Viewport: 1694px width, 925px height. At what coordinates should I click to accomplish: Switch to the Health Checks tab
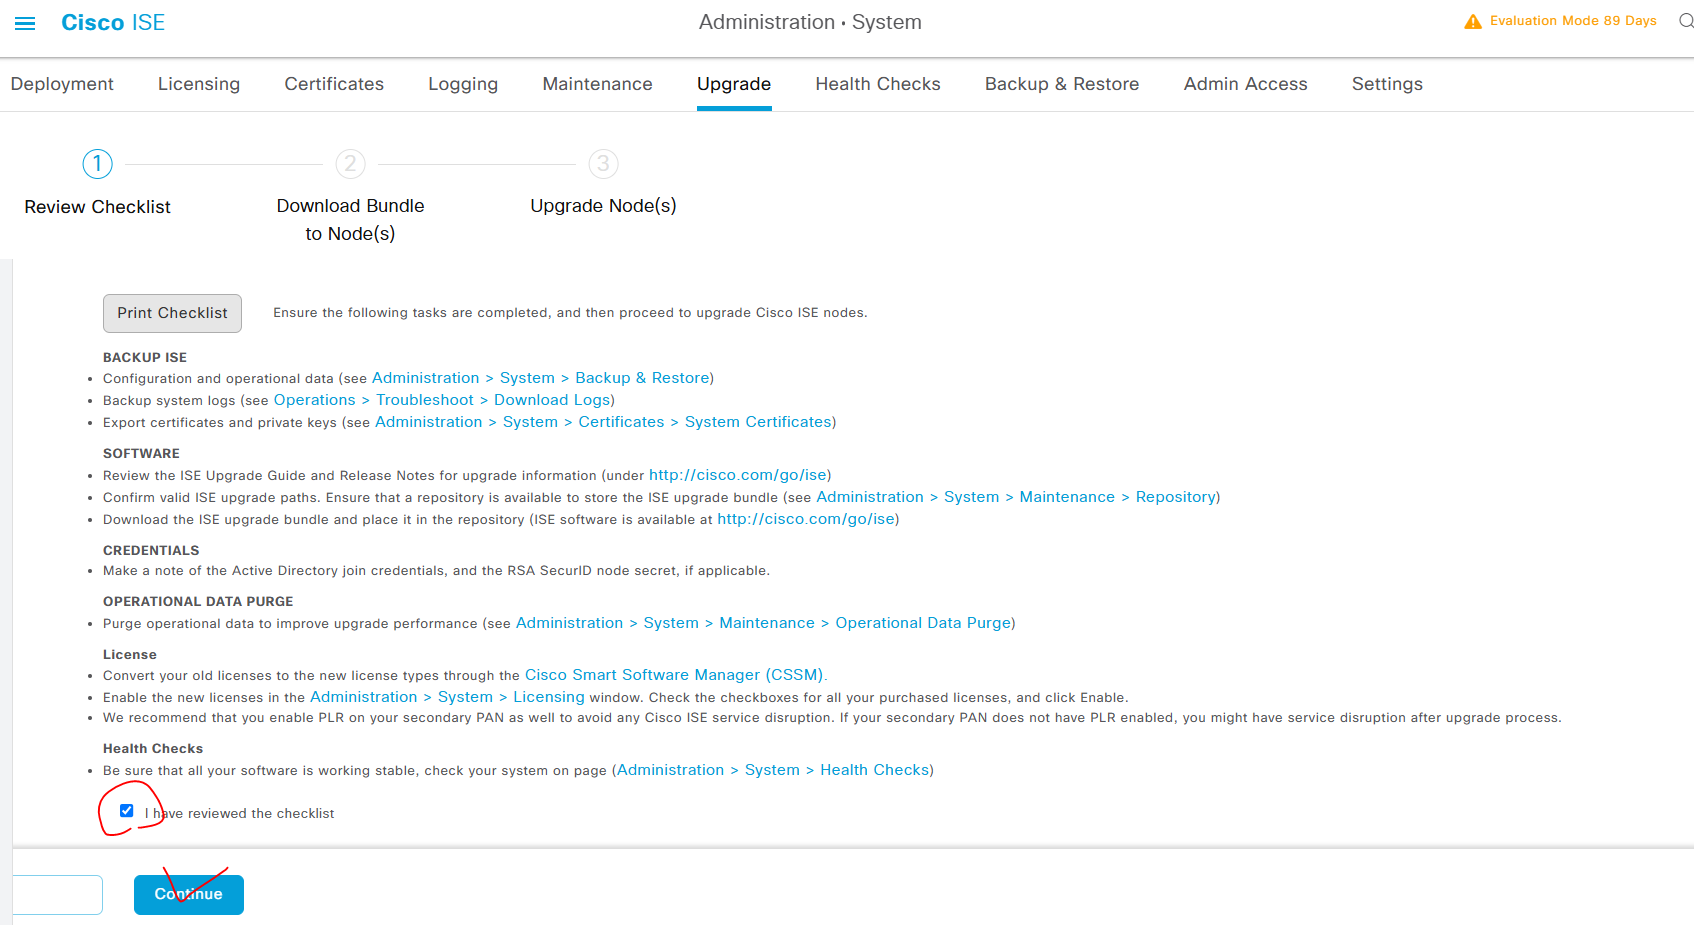coord(878,84)
